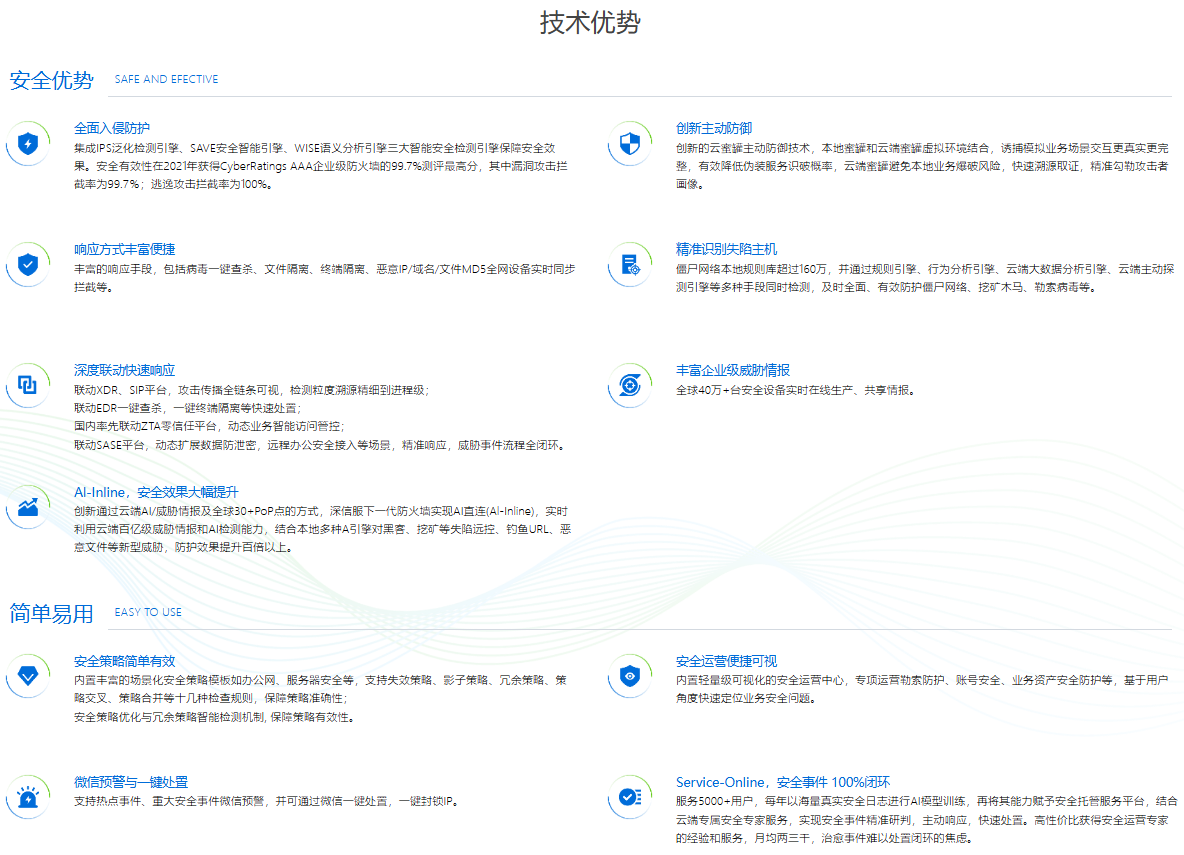The height and width of the screenshot is (855, 1184).
Task: Select the 精准识别失陷主机 title
Action: point(726,249)
